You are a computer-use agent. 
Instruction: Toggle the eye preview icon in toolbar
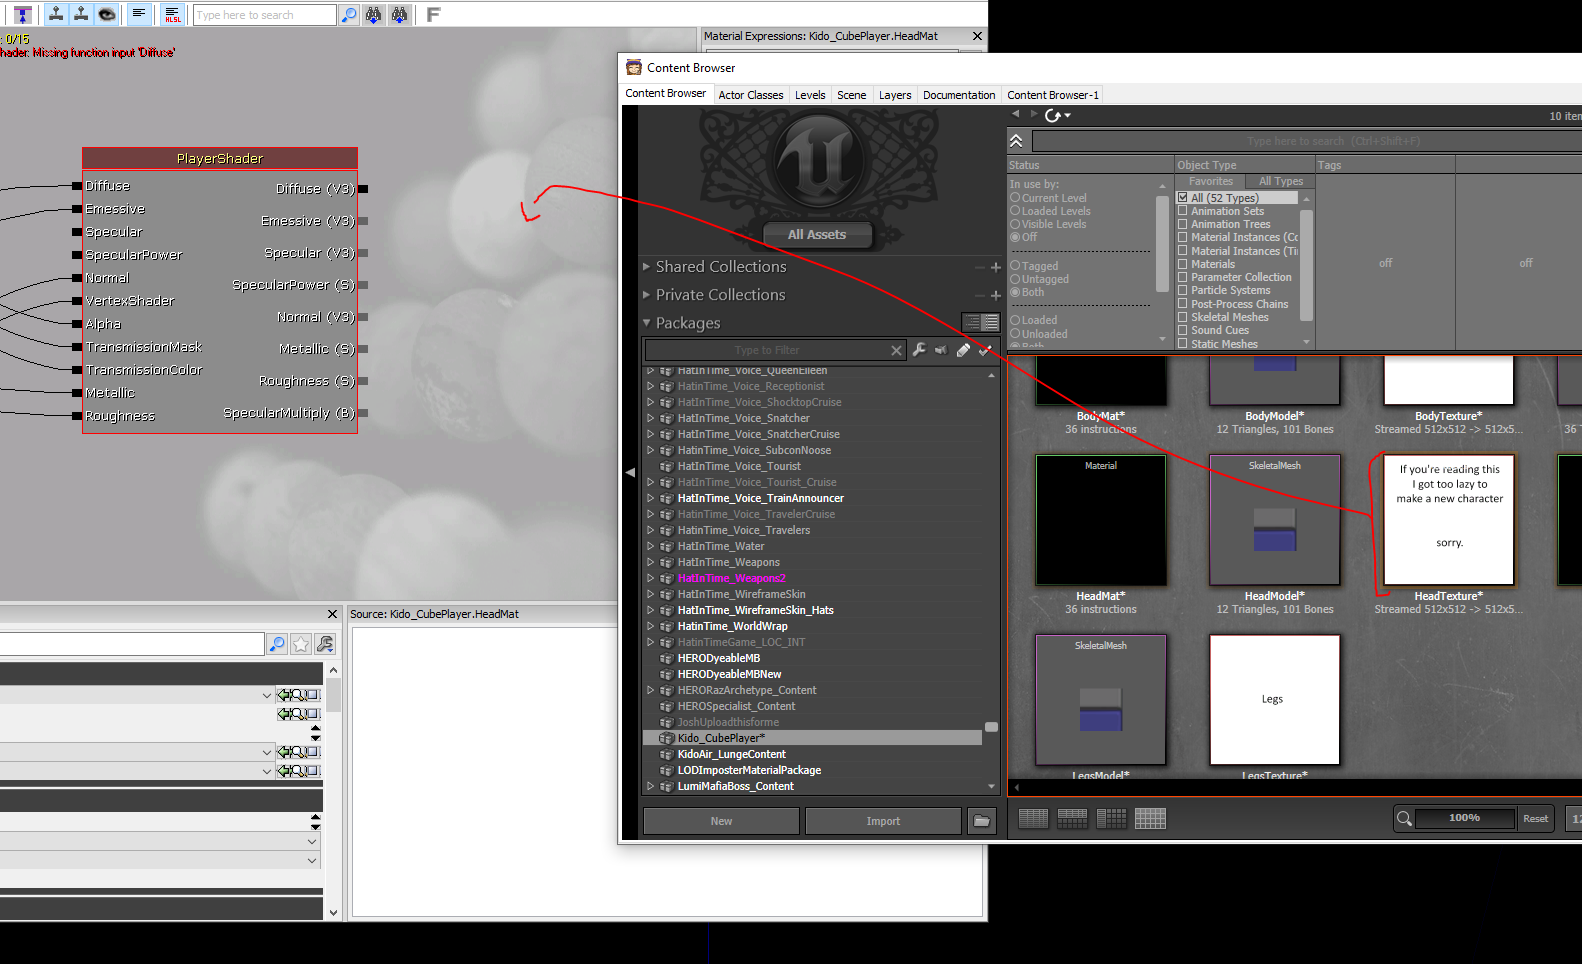pos(106,14)
